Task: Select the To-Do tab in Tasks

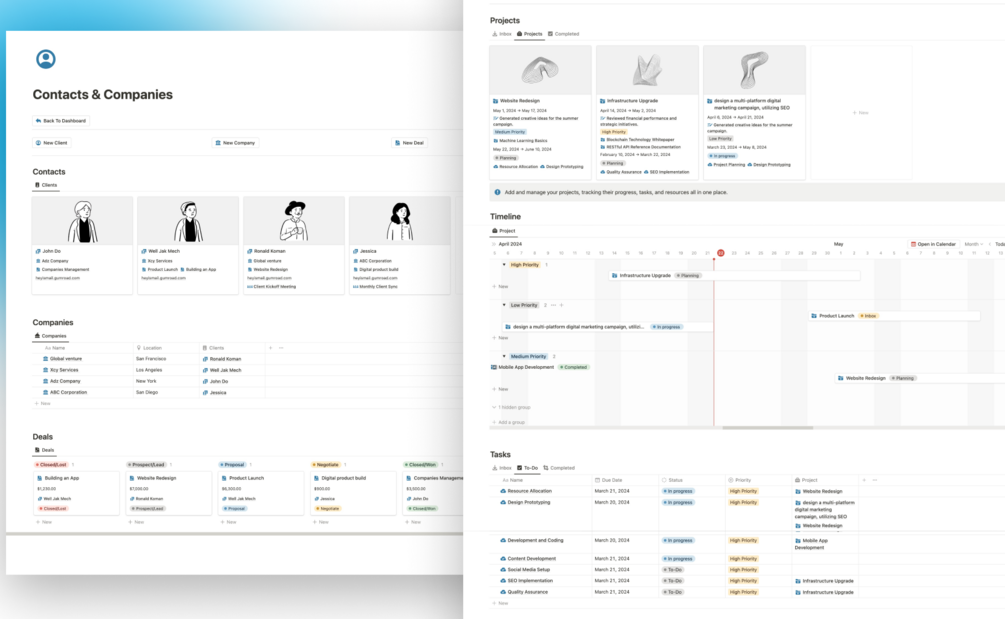Action: click(527, 468)
